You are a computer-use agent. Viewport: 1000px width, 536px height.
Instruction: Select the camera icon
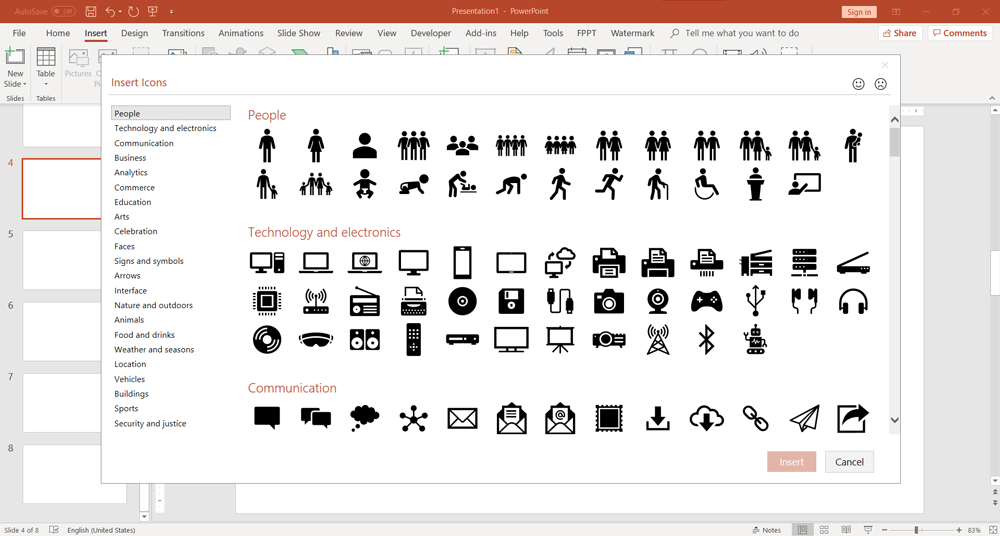click(x=608, y=301)
